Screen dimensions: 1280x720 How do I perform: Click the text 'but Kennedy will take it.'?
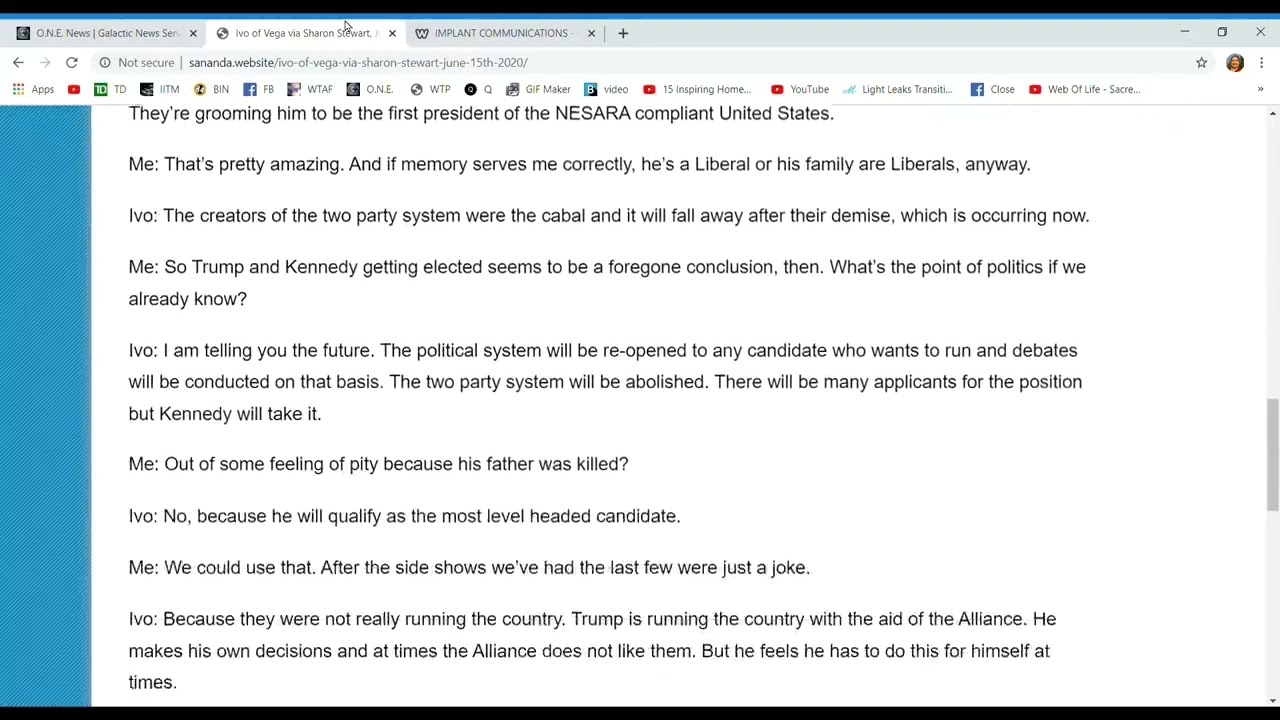pos(224,414)
